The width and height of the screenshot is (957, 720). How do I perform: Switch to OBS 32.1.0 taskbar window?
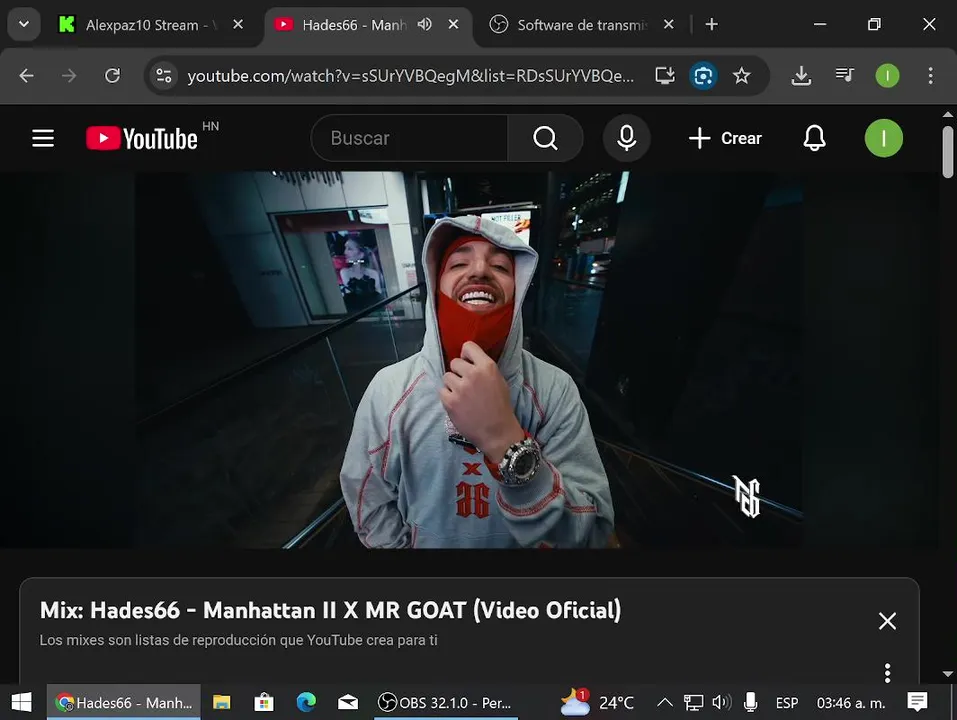click(x=446, y=702)
